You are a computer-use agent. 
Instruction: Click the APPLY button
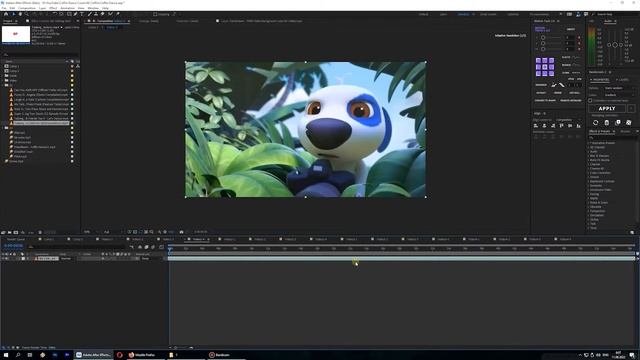pos(607,109)
